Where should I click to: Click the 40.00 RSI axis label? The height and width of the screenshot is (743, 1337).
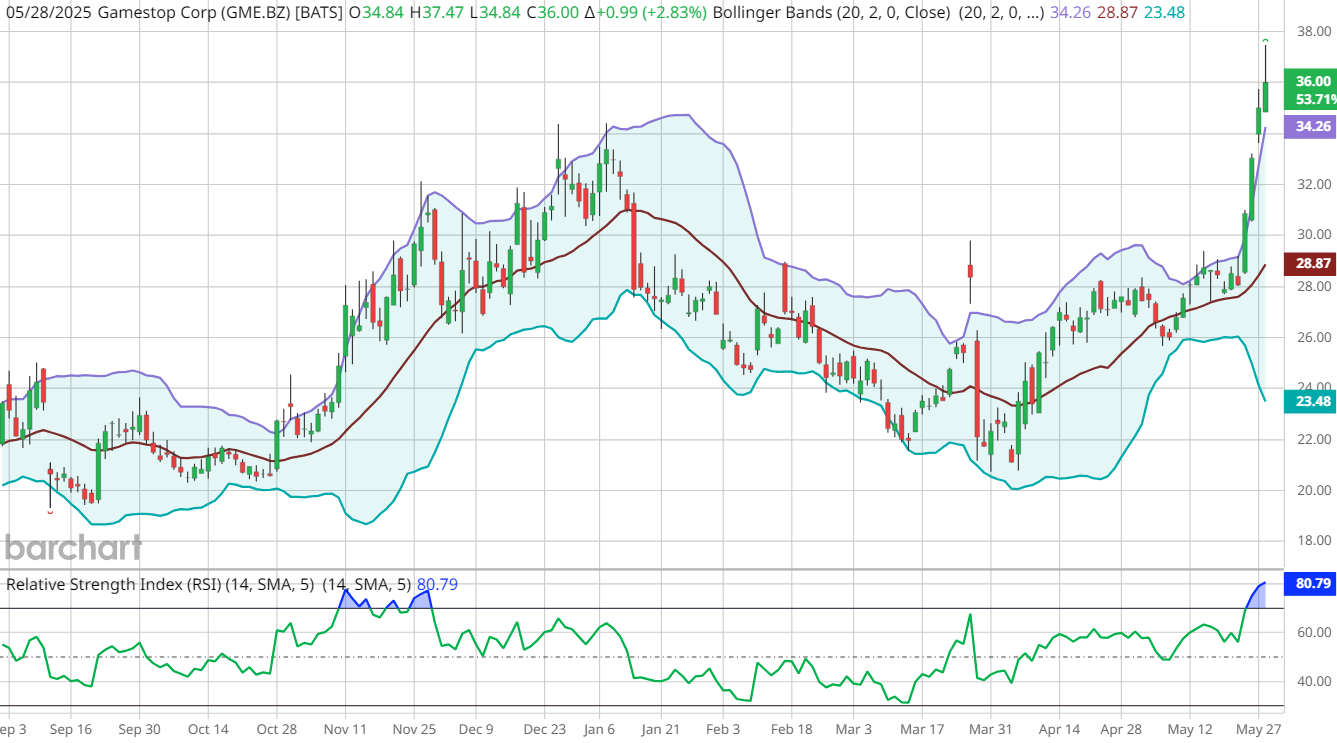point(1313,682)
